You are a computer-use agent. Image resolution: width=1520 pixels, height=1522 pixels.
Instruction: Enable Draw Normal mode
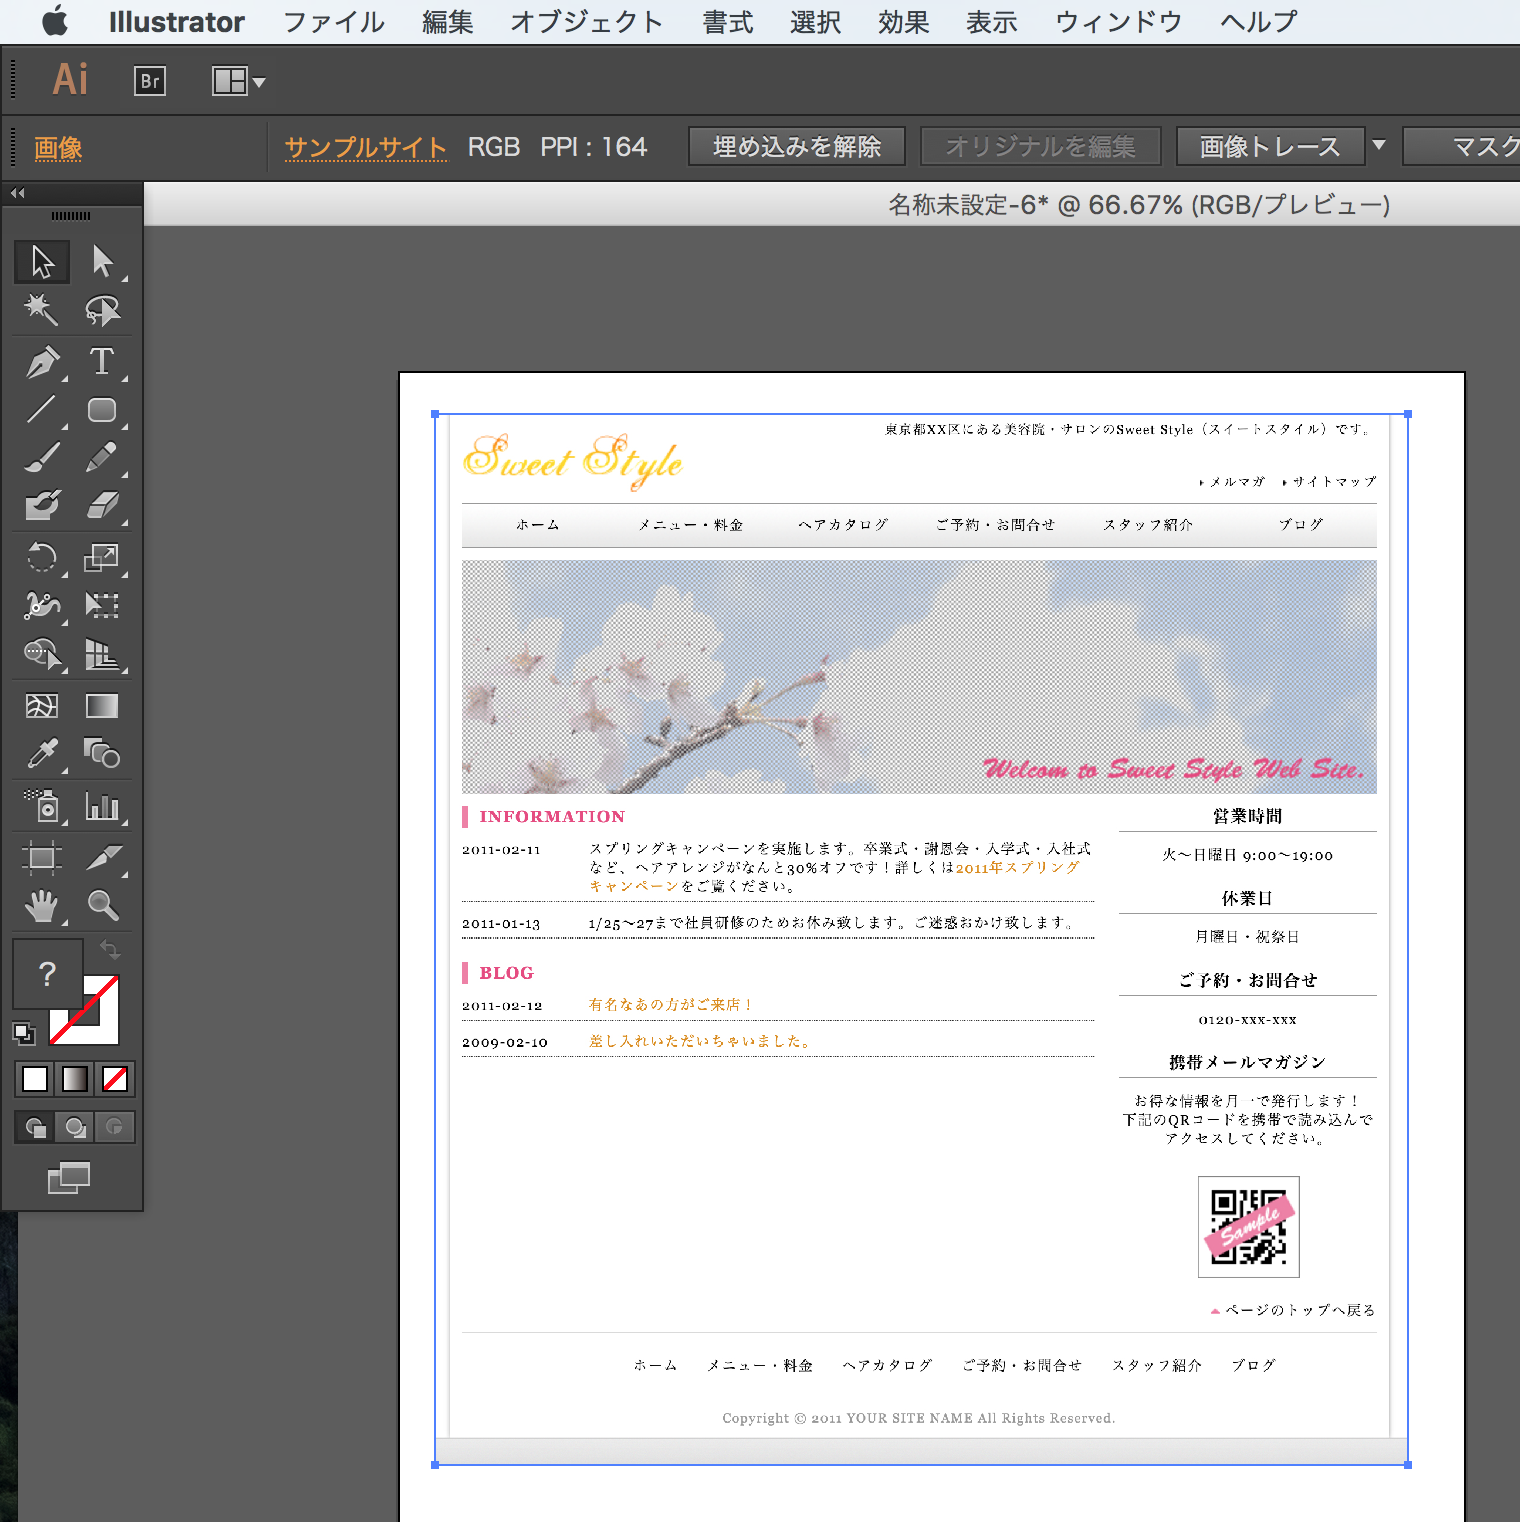point(35,1127)
